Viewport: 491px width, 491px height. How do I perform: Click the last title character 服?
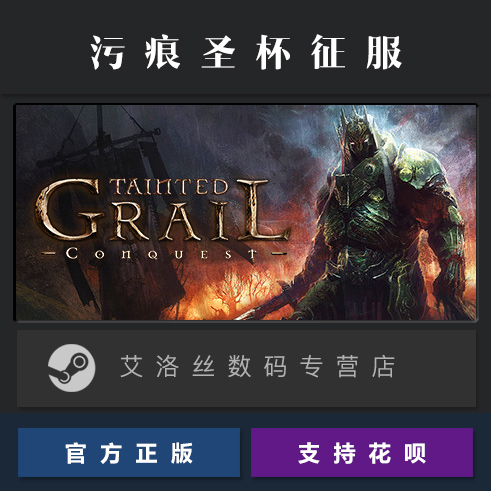click(384, 52)
